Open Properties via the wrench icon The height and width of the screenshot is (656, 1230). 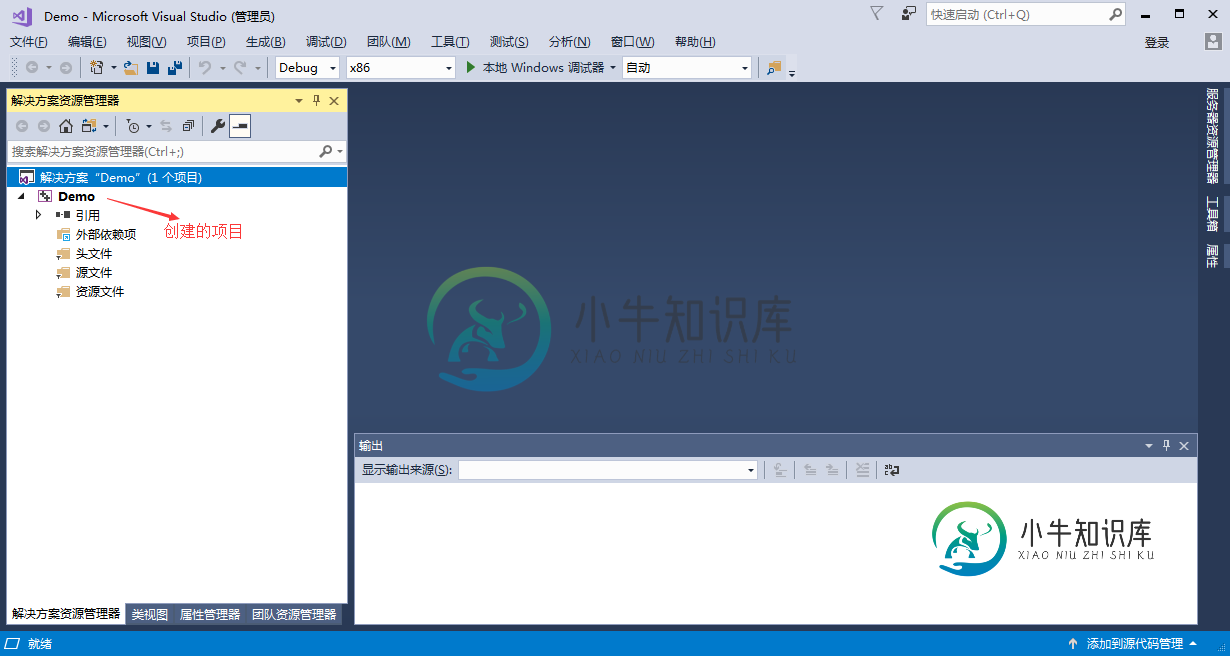[x=217, y=126]
